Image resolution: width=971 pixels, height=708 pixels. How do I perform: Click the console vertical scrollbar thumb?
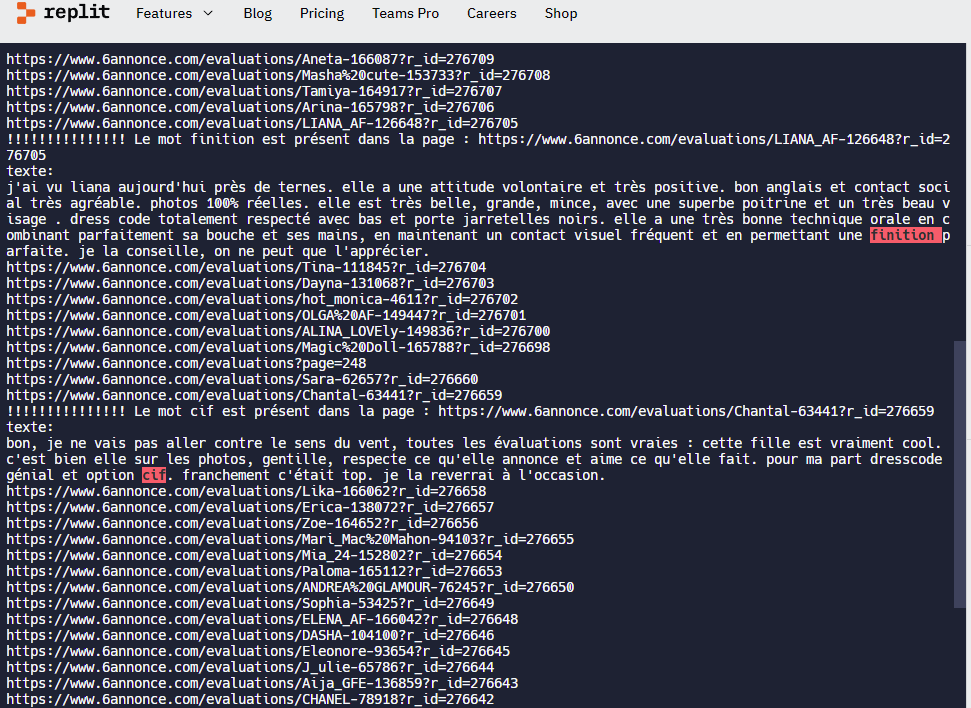click(x=959, y=474)
